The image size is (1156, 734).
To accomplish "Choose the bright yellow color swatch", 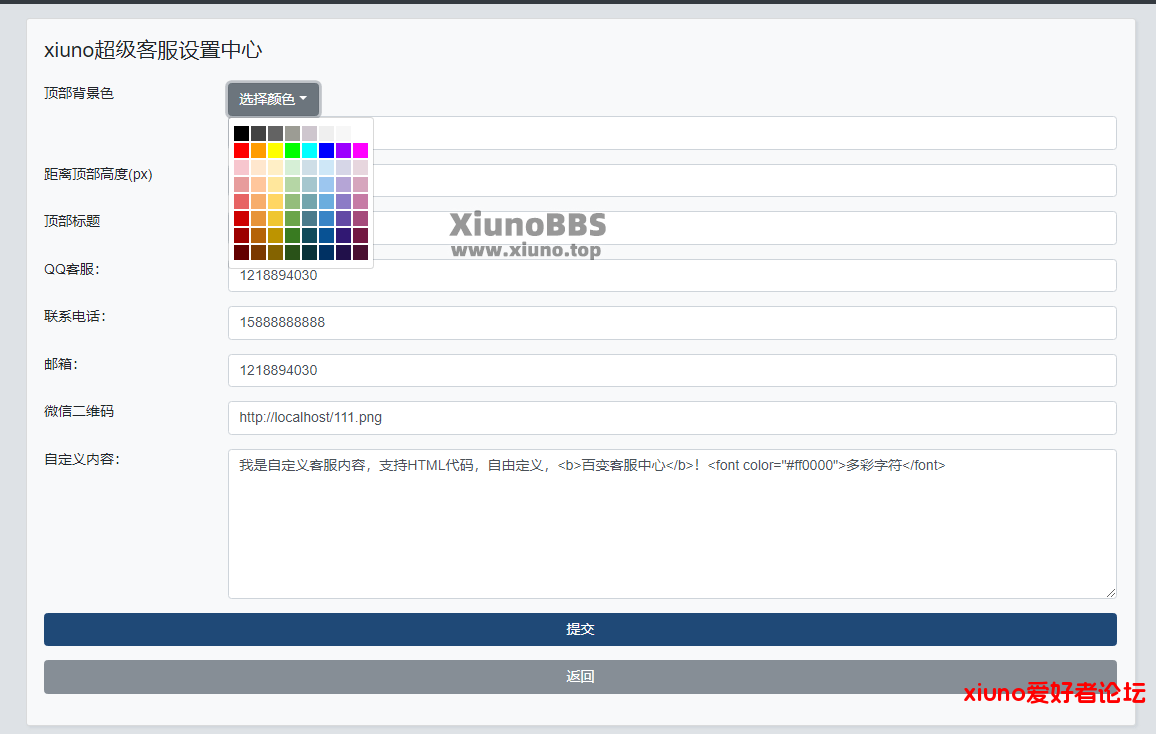I will click(x=275, y=150).
